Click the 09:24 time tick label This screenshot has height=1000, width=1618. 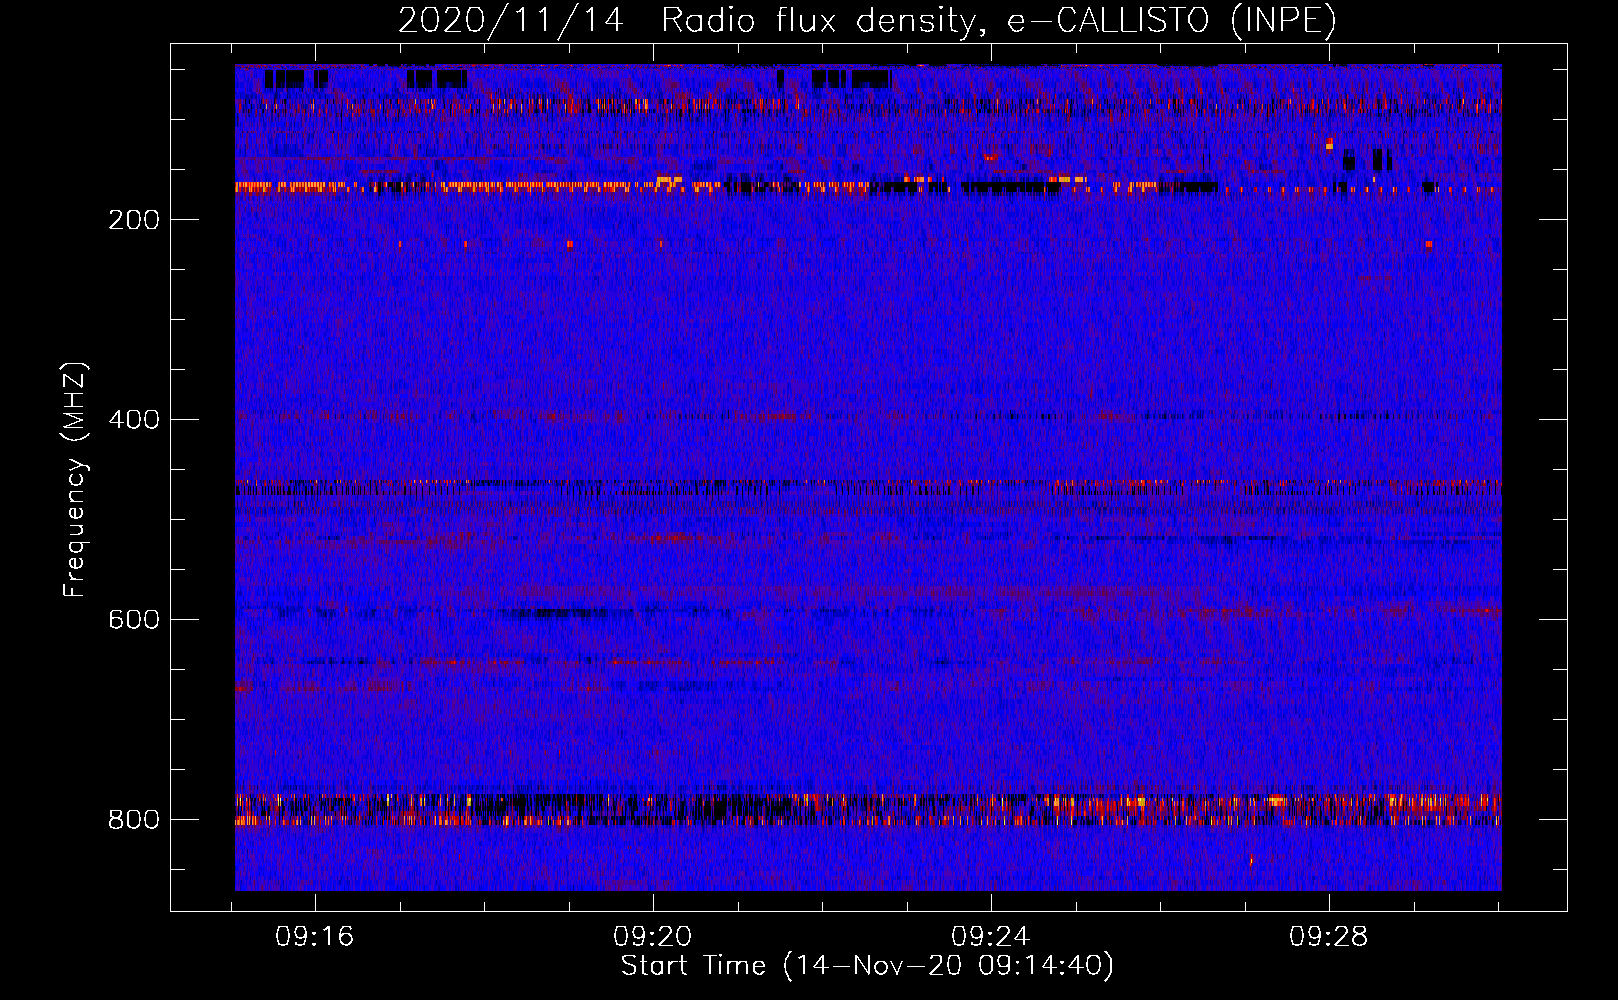tap(991, 937)
